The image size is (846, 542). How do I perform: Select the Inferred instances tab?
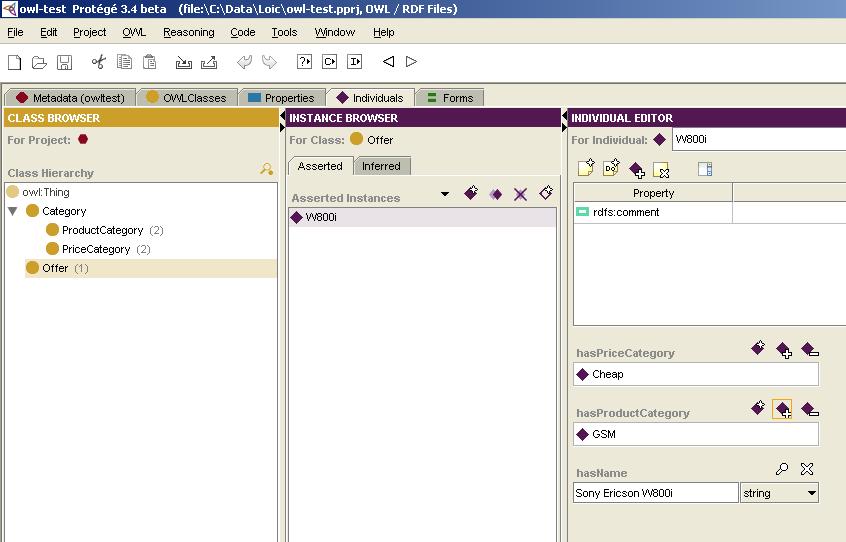coord(381,166)
